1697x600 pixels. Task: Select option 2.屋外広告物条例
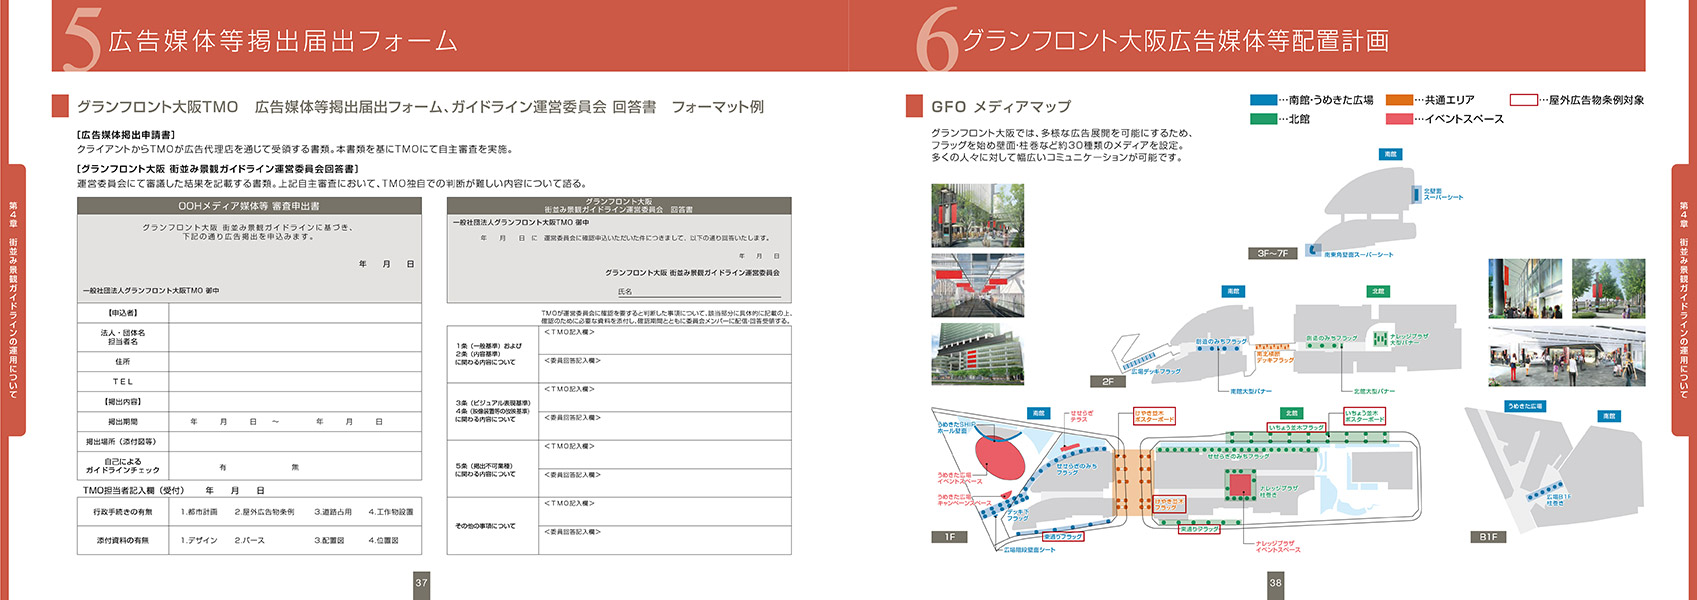[264, 512]
